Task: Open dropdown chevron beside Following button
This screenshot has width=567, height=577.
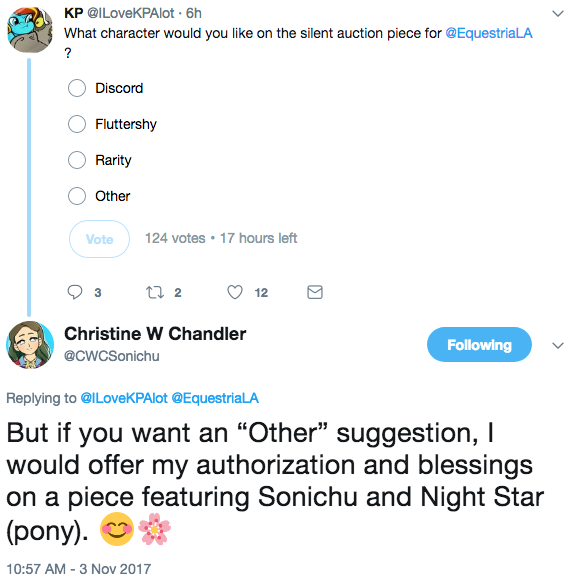Action: point(558,346)
